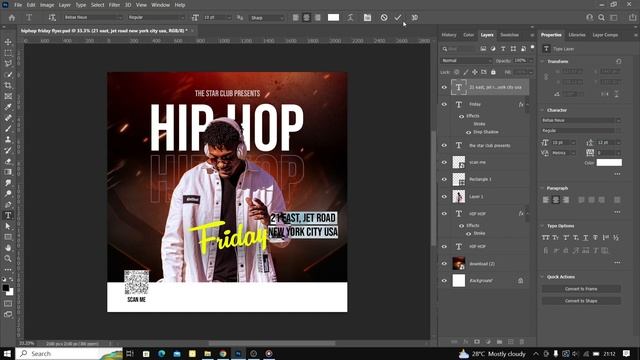This screenshot has width=640, height=360.
Task: Select the Horizontal Type tool
Action: 8,215
